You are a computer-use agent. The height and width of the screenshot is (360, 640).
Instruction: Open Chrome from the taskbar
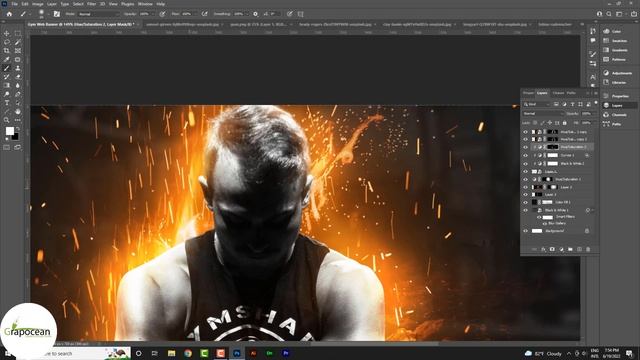tap(188, 353)
